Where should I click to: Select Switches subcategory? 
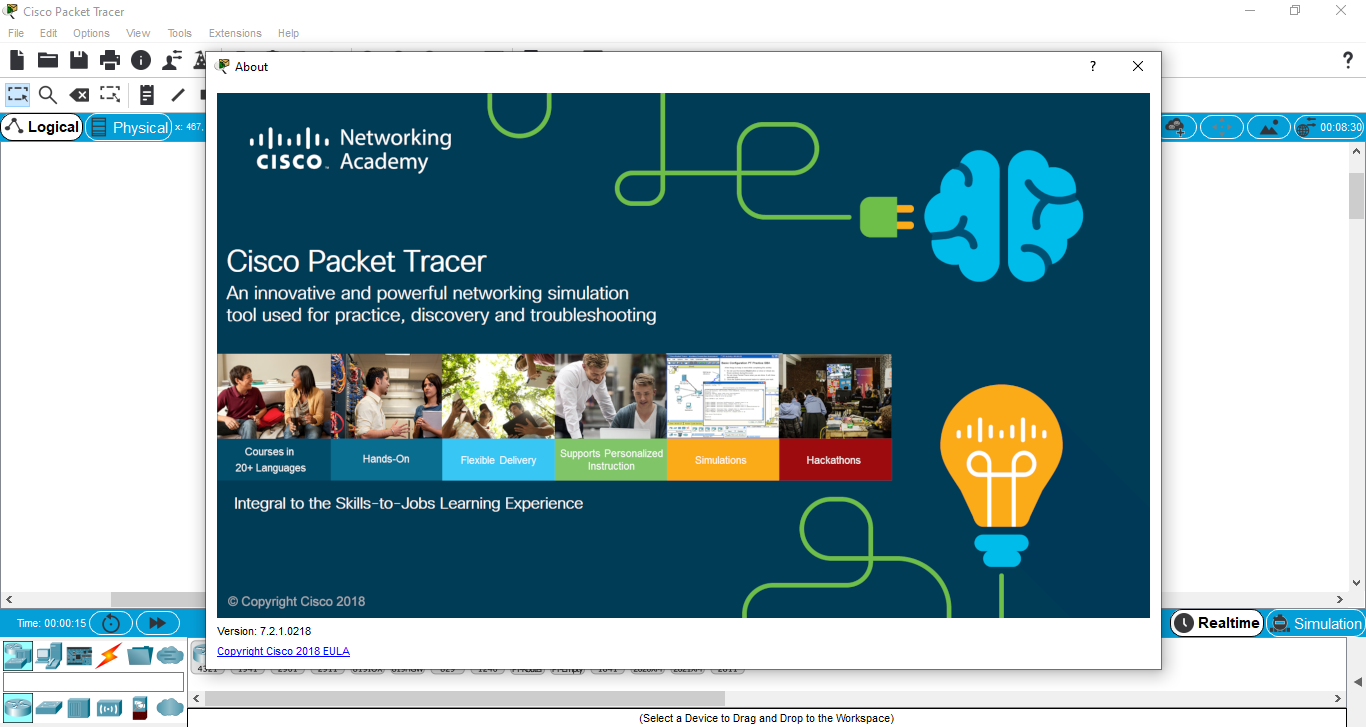pyautogui.click(x=49, y=707)
